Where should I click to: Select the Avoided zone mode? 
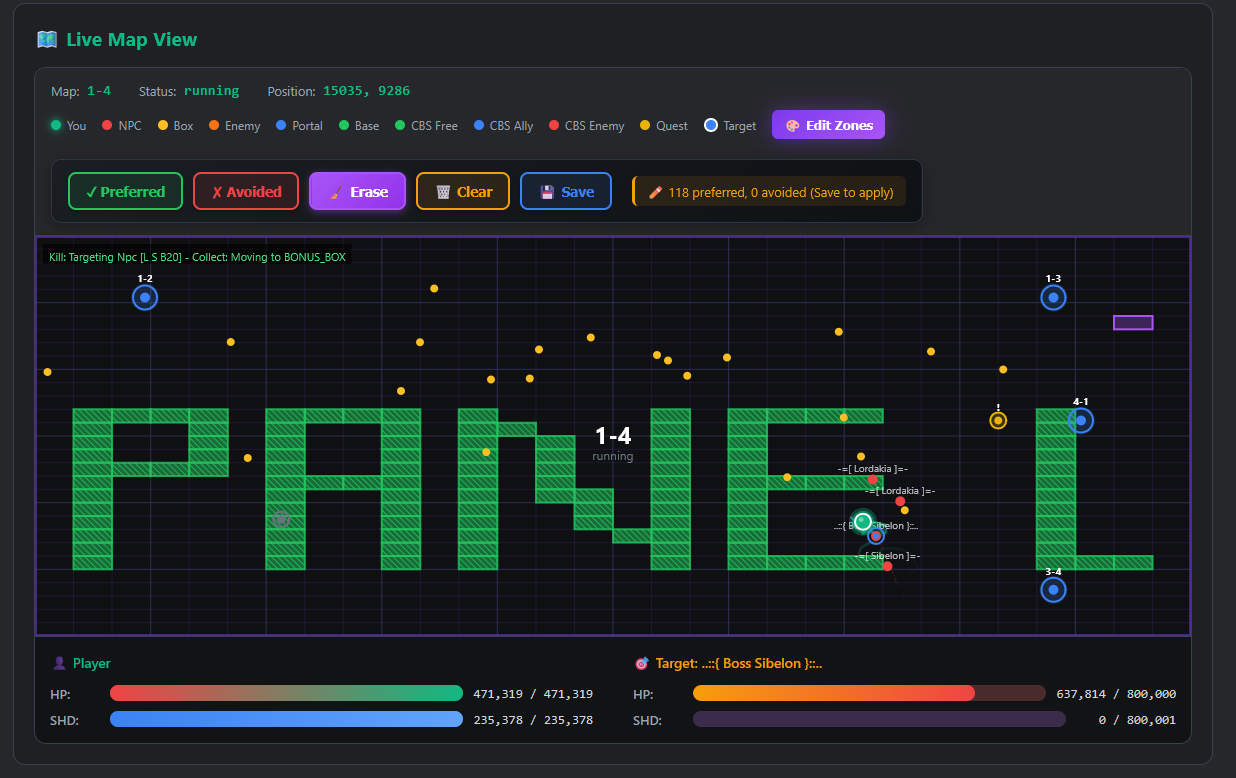tap(246, 192)
